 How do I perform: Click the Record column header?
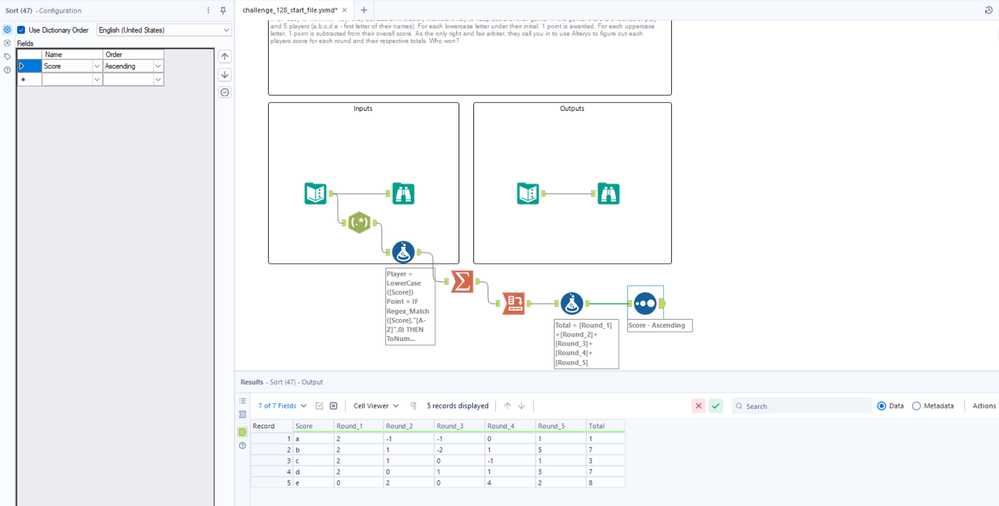click(271, 426)
